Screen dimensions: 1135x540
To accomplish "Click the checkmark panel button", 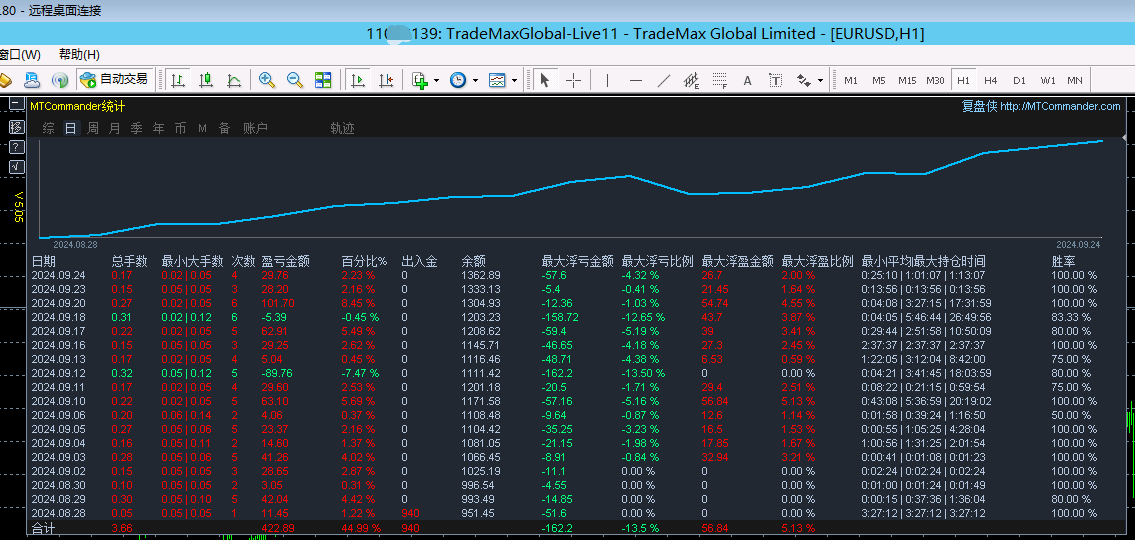I will 16,167.
